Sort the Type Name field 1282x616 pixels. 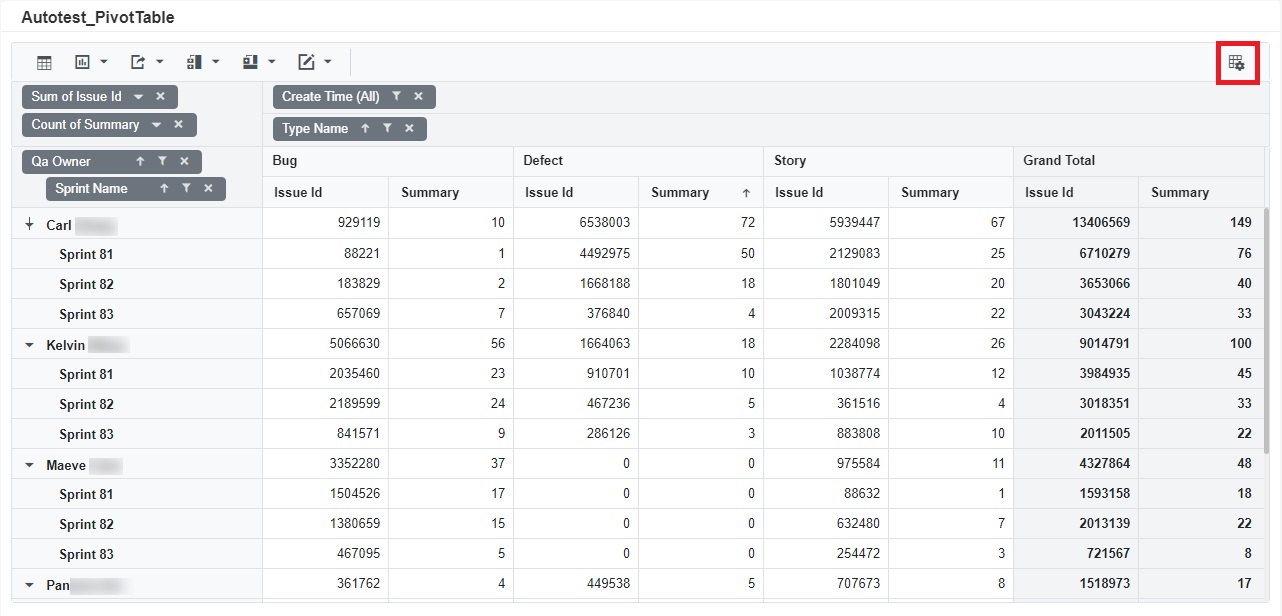[x=365, y=129]
